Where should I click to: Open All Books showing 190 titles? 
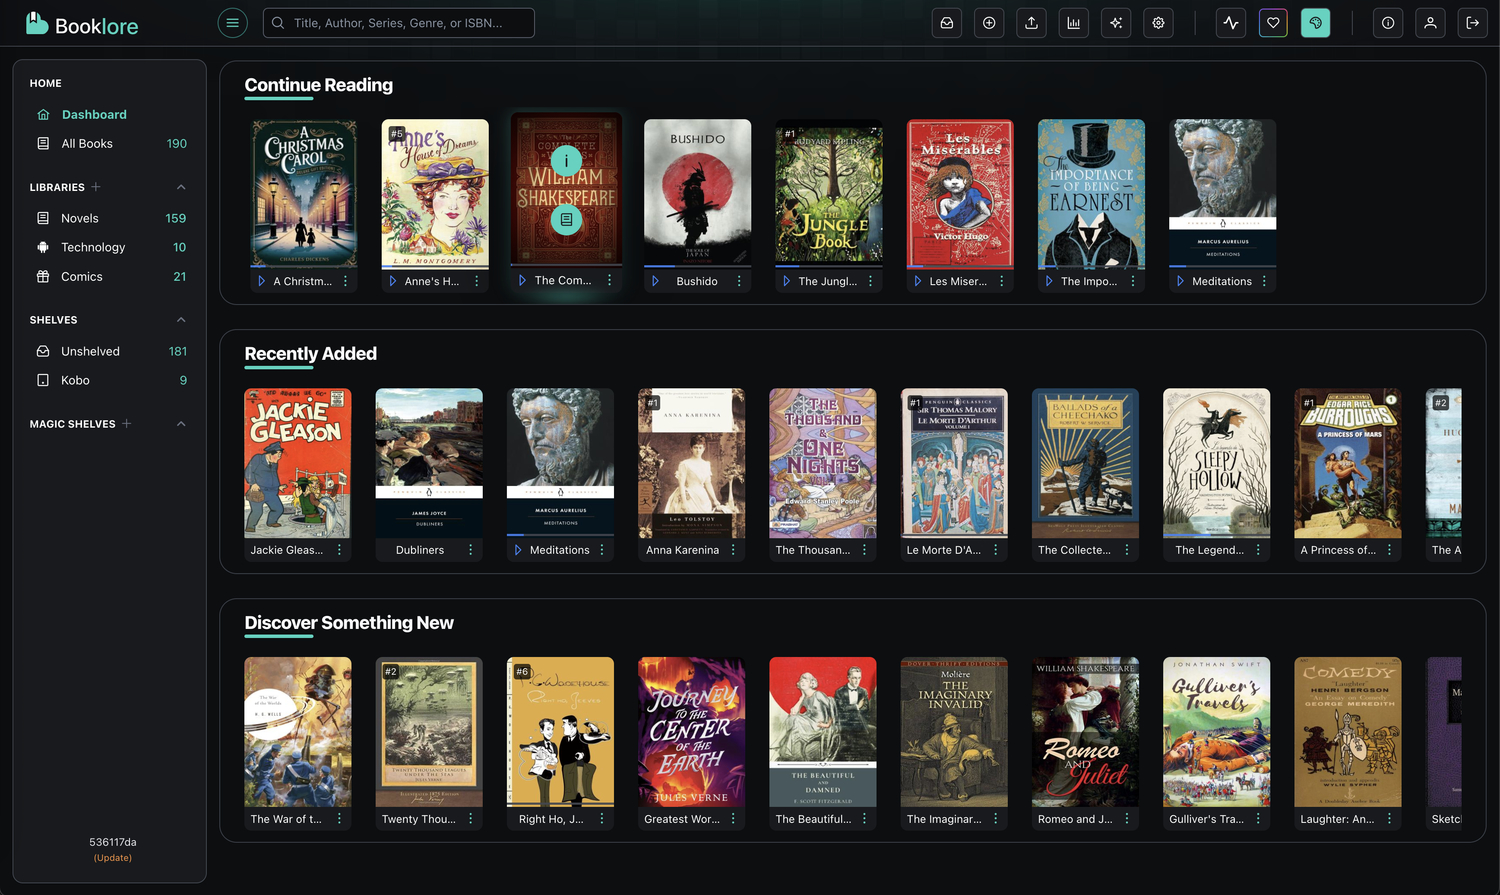point(88,143)
